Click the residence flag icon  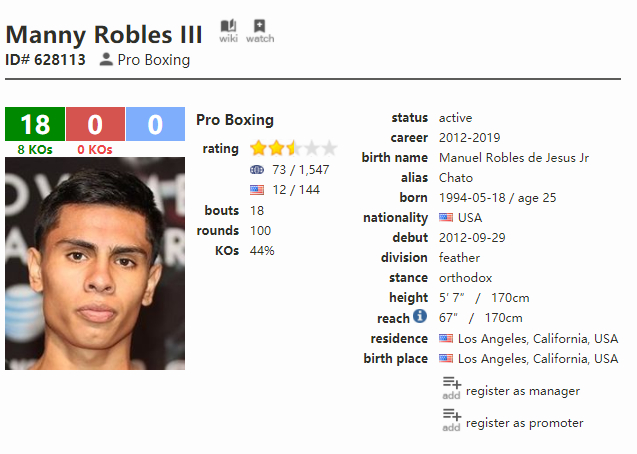click(446, 339)
